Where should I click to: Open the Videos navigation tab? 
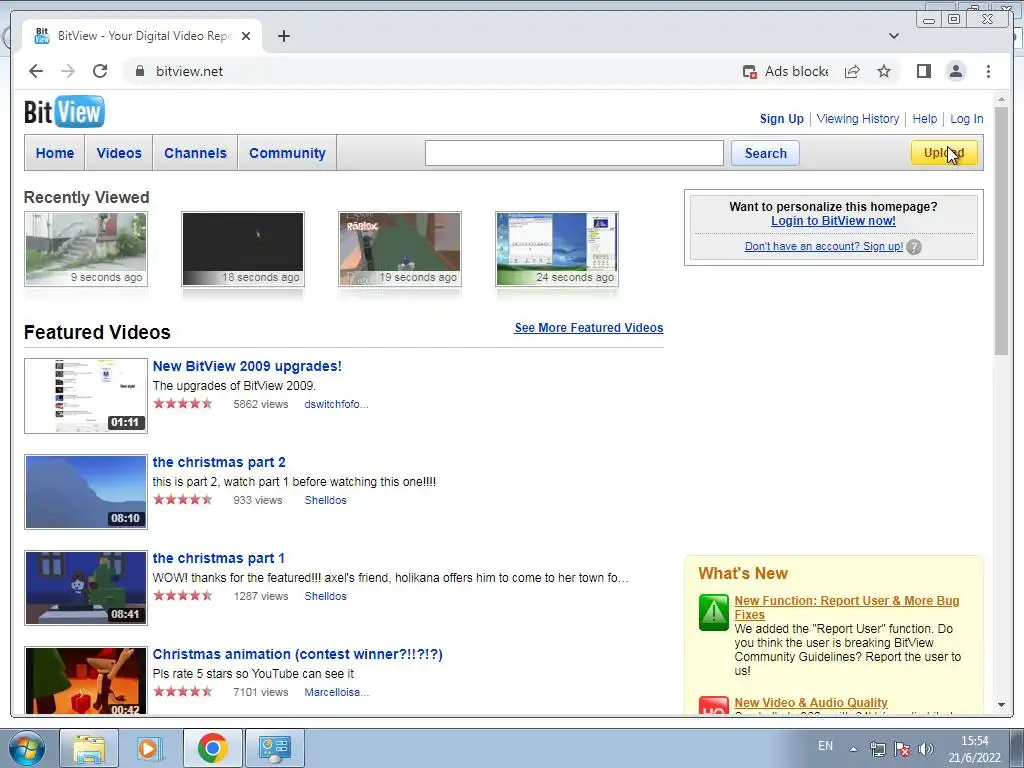click(x=119, y=153)
